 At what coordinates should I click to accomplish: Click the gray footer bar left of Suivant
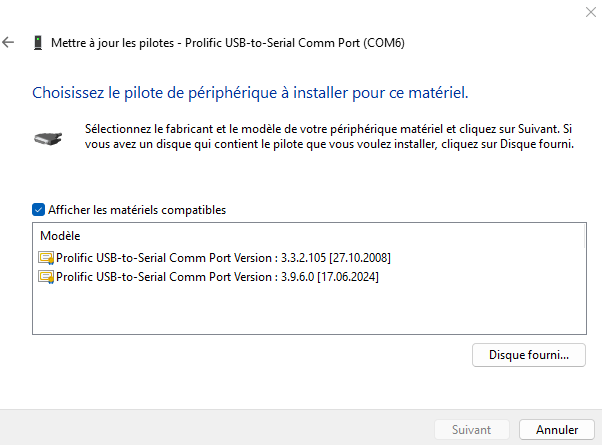point(215,428)
